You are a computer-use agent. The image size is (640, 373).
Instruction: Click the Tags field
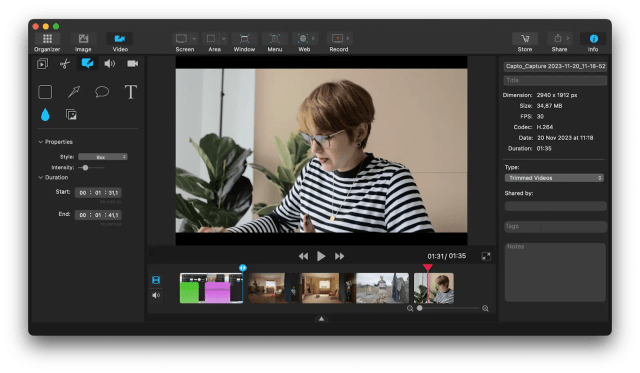pyautogui.click(x=556, y=226)
